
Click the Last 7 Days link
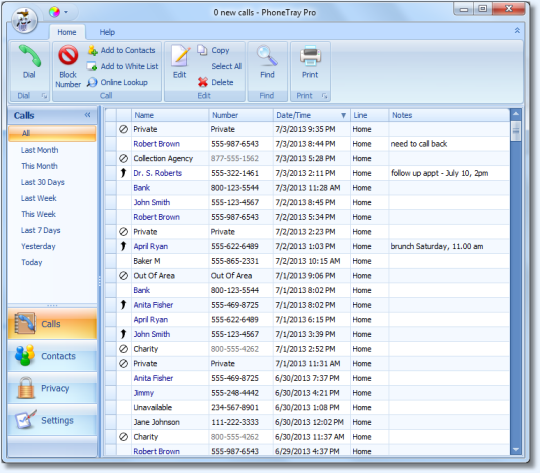(41, 230)
